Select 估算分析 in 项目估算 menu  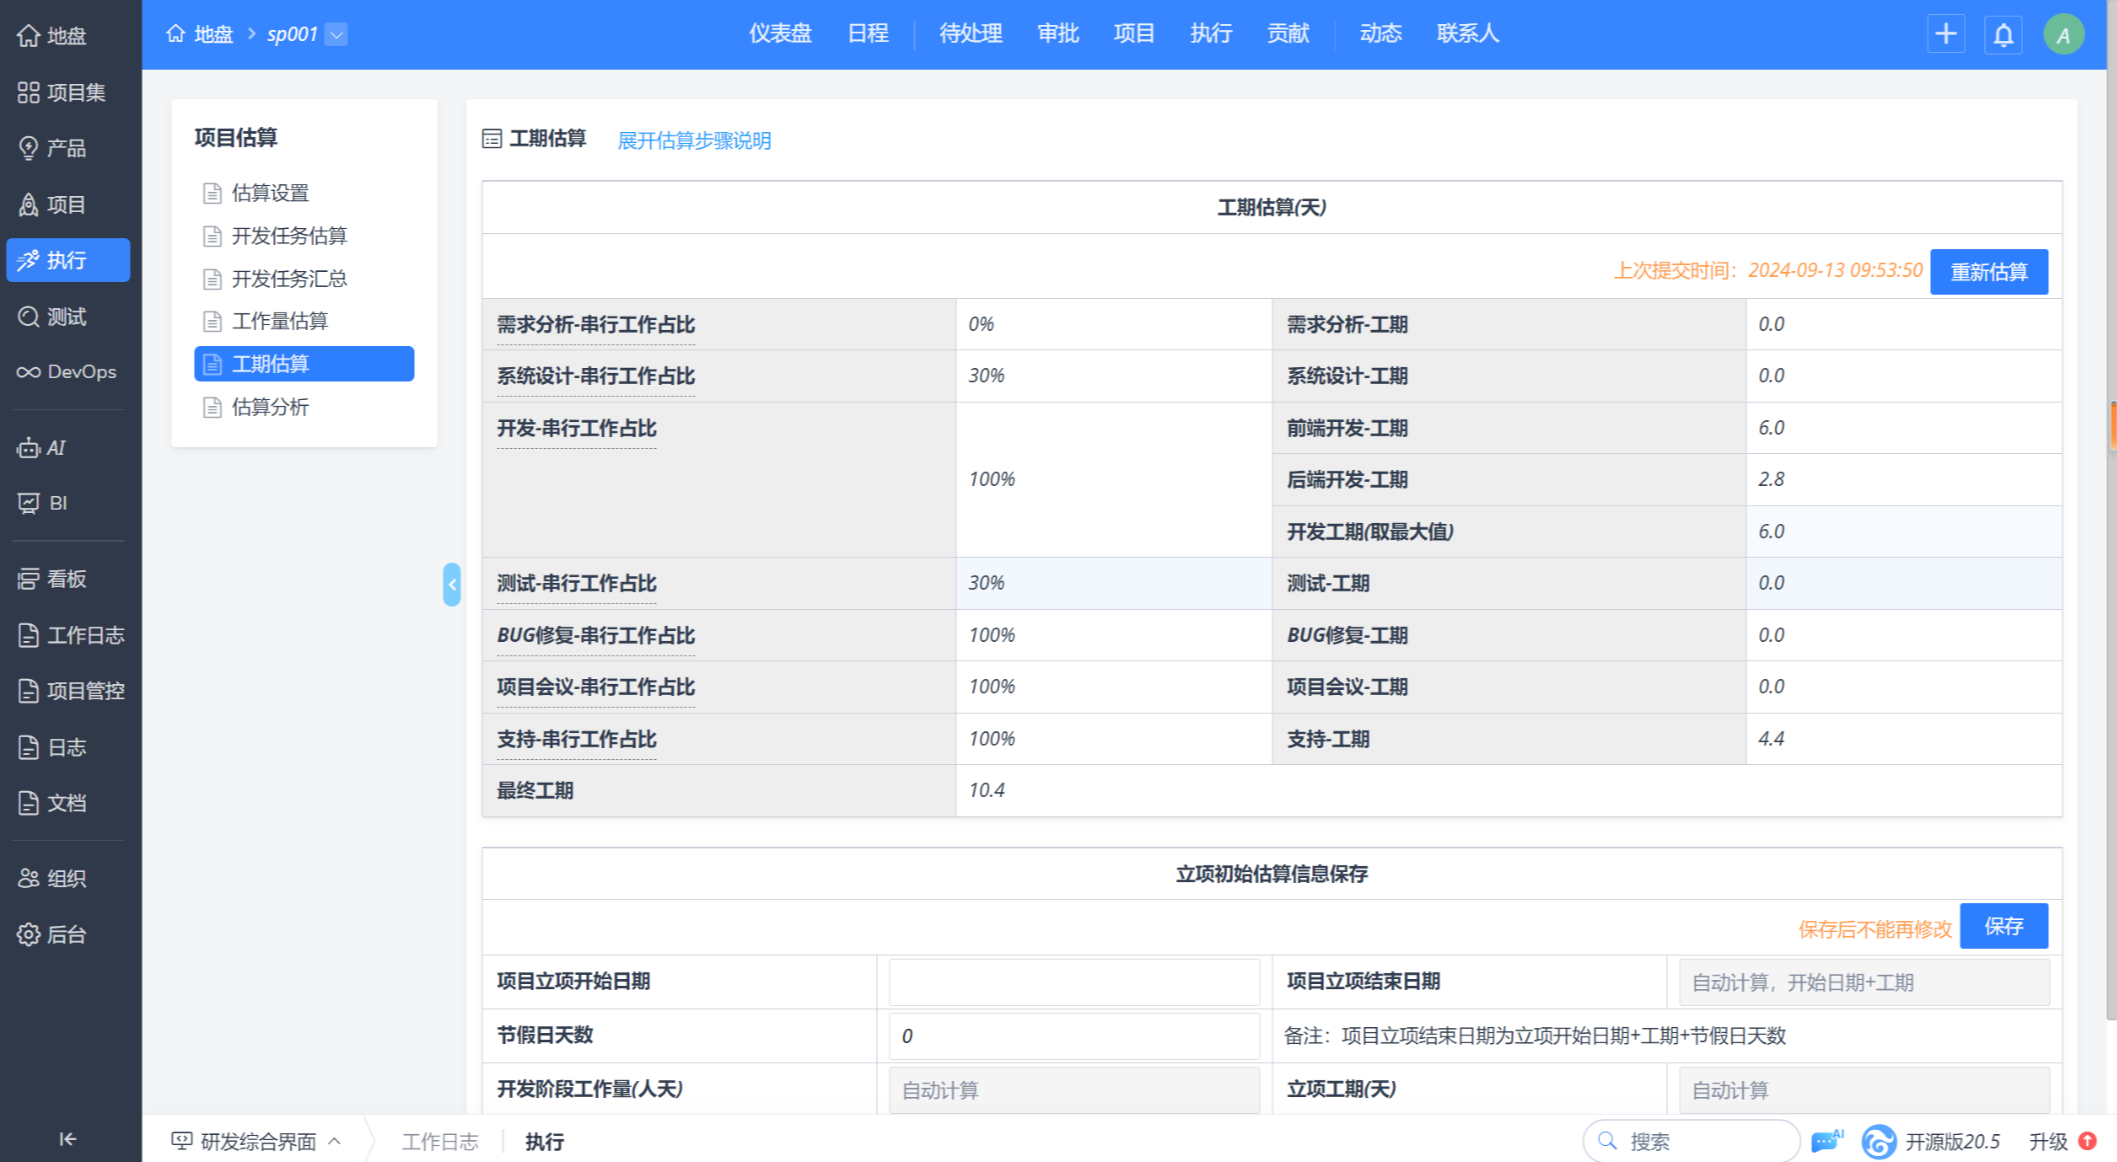click(x=270, y=407)
